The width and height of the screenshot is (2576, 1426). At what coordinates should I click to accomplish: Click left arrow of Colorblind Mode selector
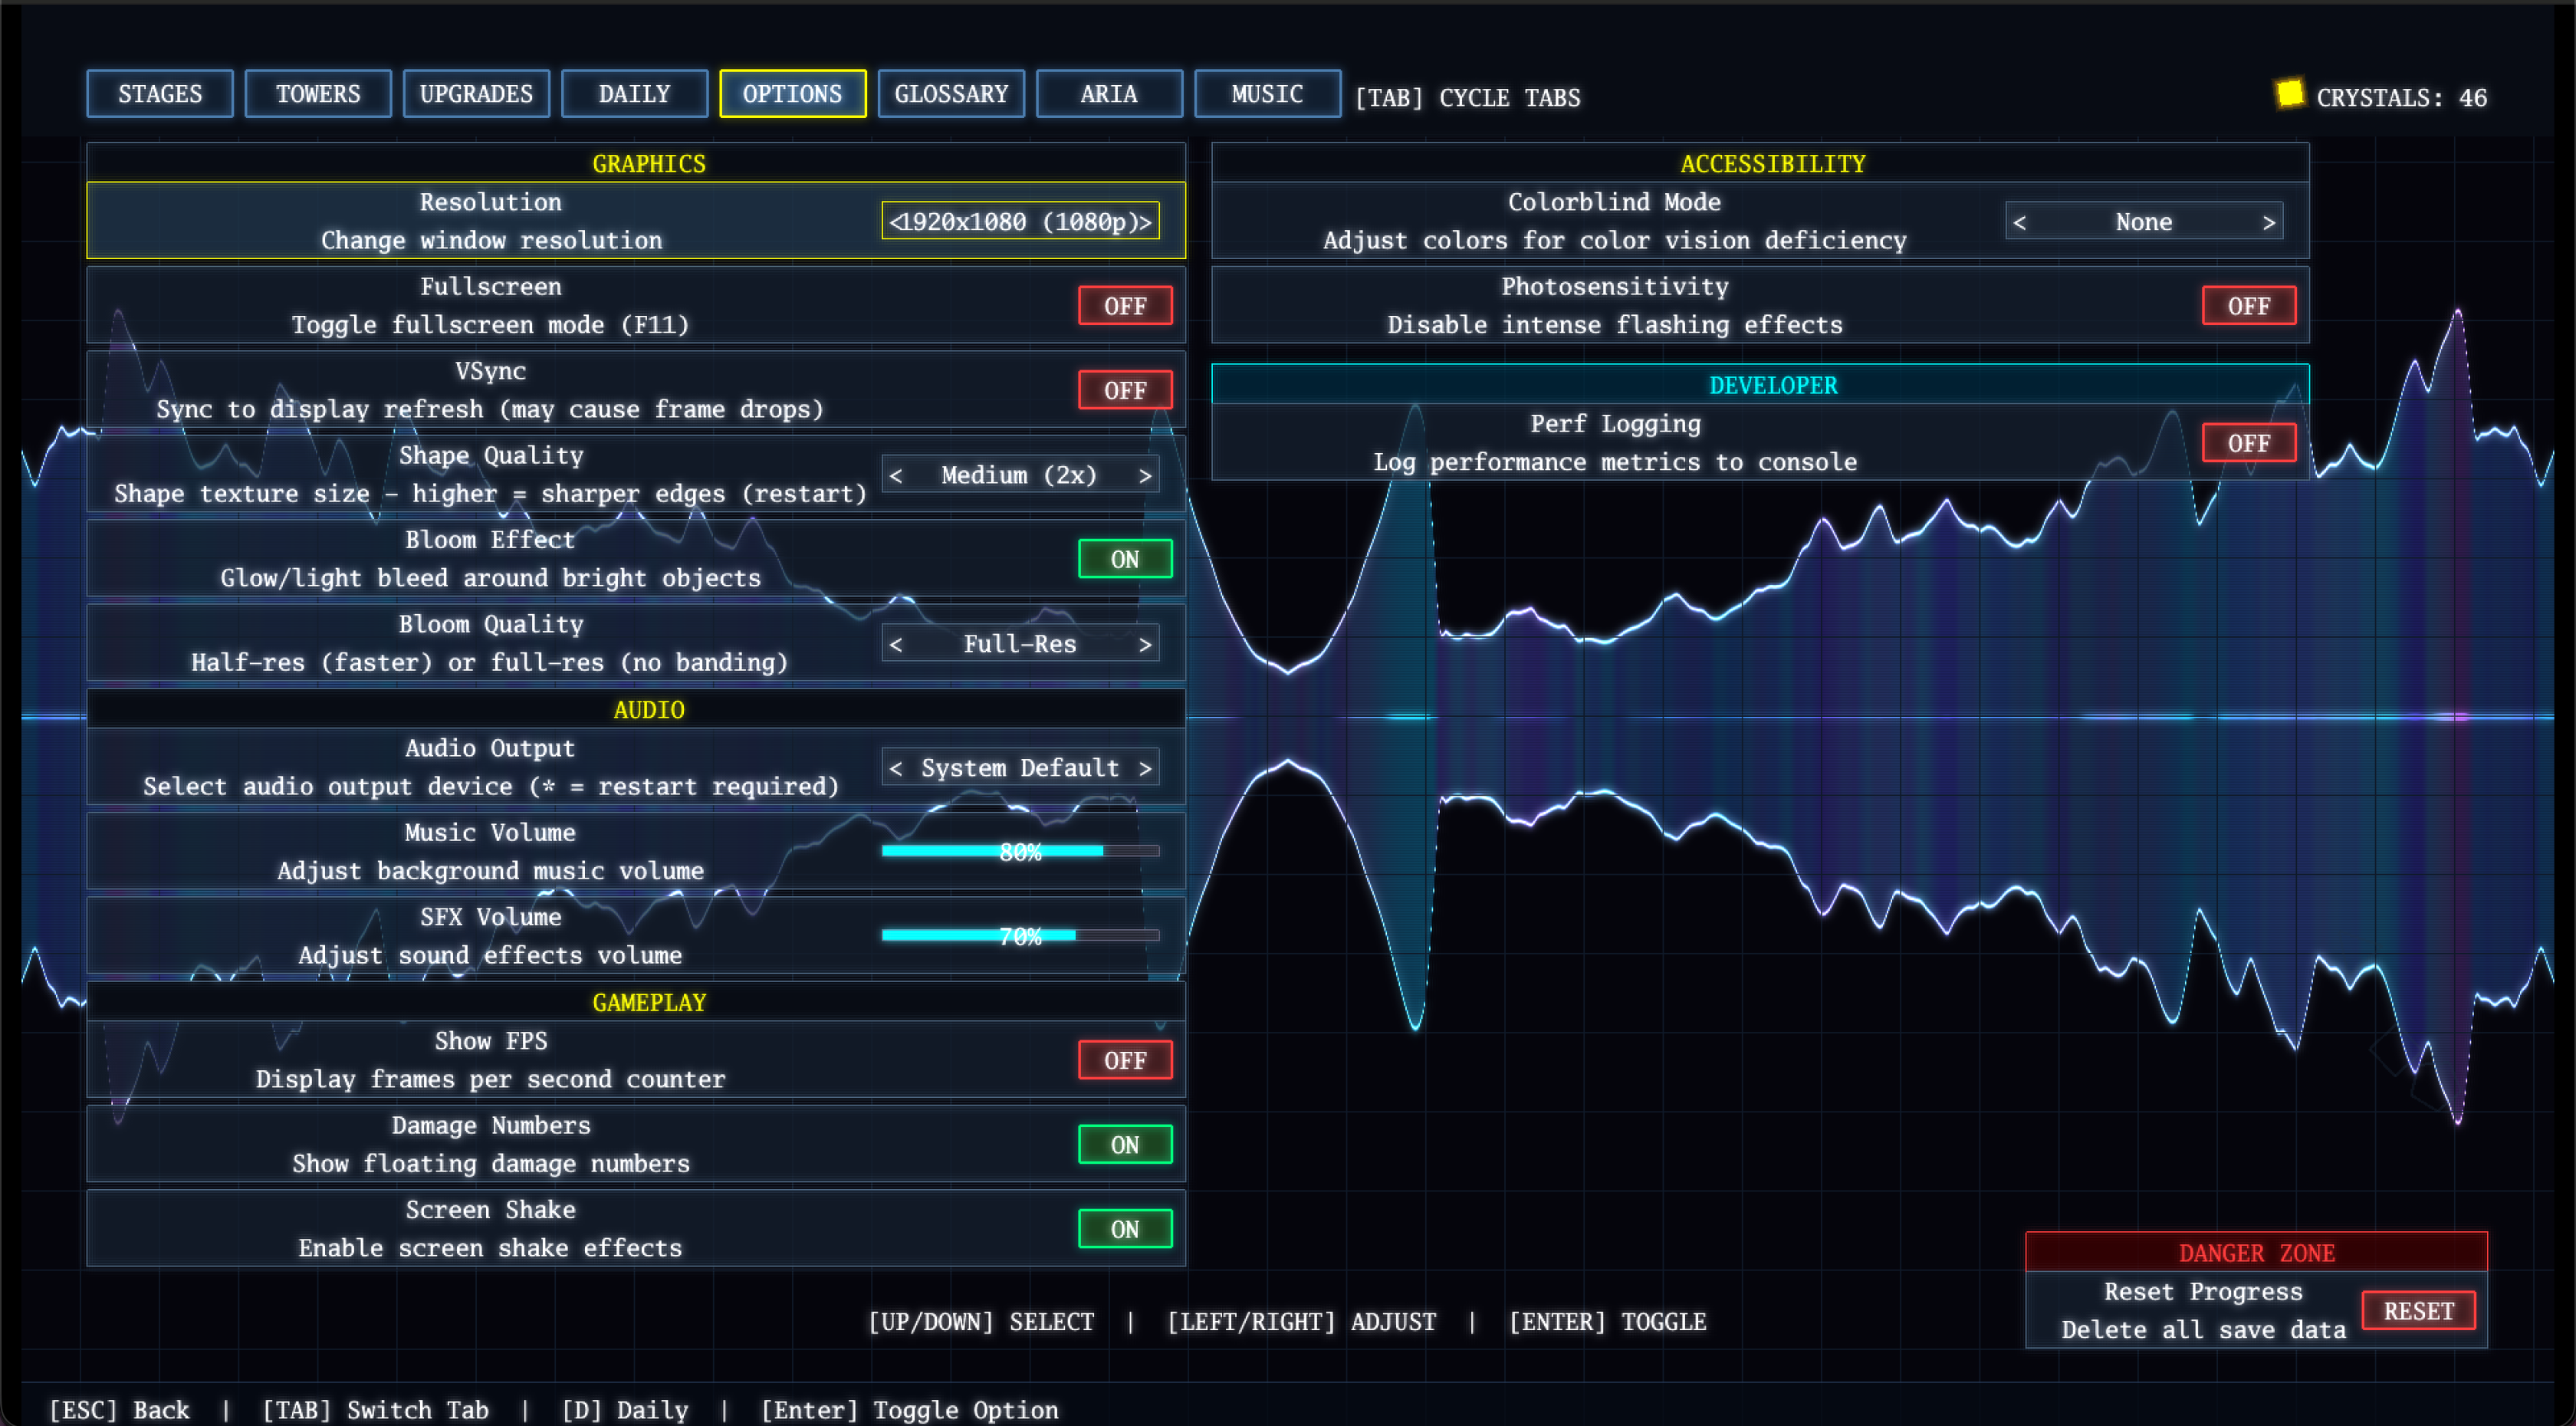pos(2020,222)
